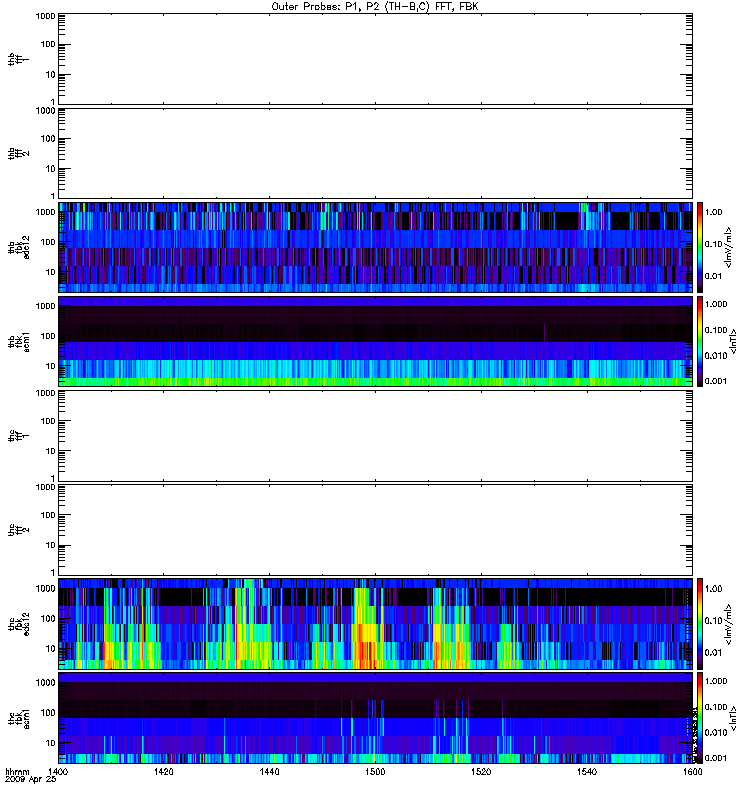750x800 pixels.
Task: Click the plot title Outer Probes P1, P2
Action: 375,7
